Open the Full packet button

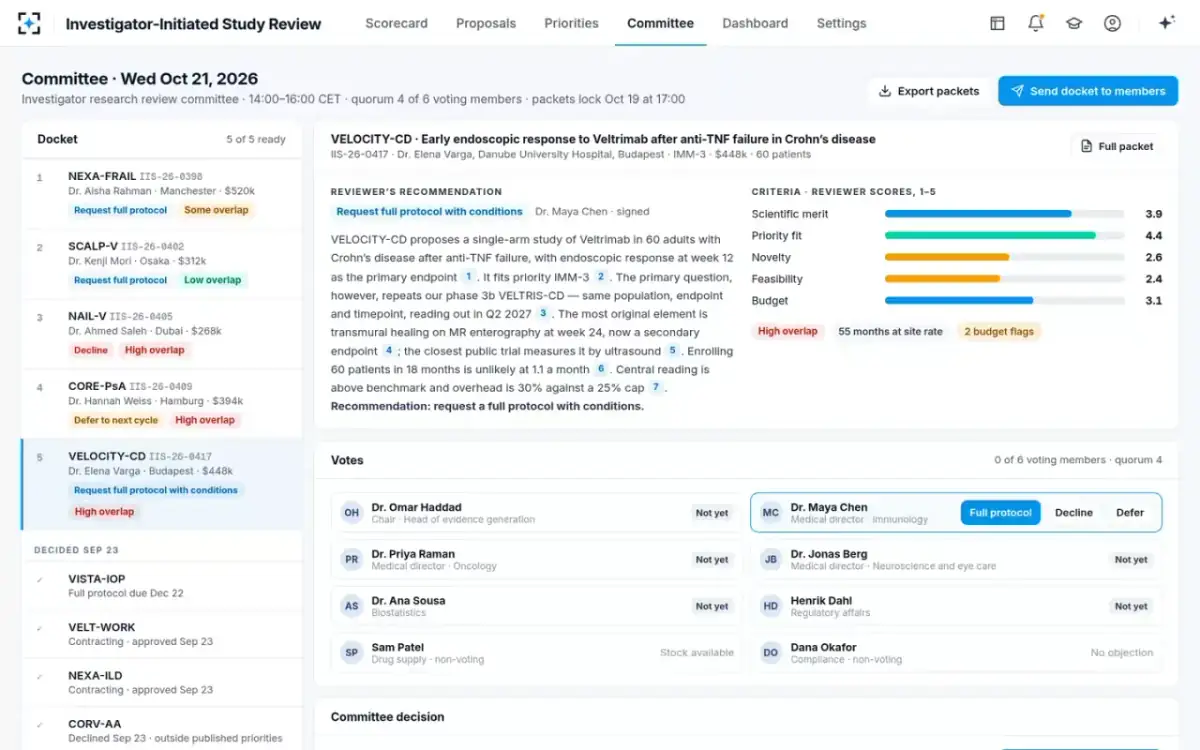point(1116,146)
